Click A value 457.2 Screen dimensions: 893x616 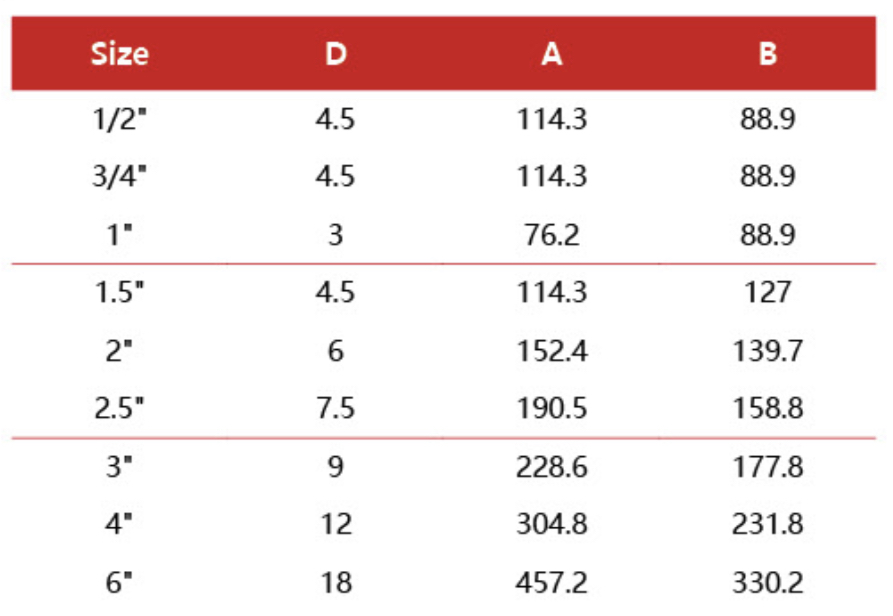[x=551, y=583]
